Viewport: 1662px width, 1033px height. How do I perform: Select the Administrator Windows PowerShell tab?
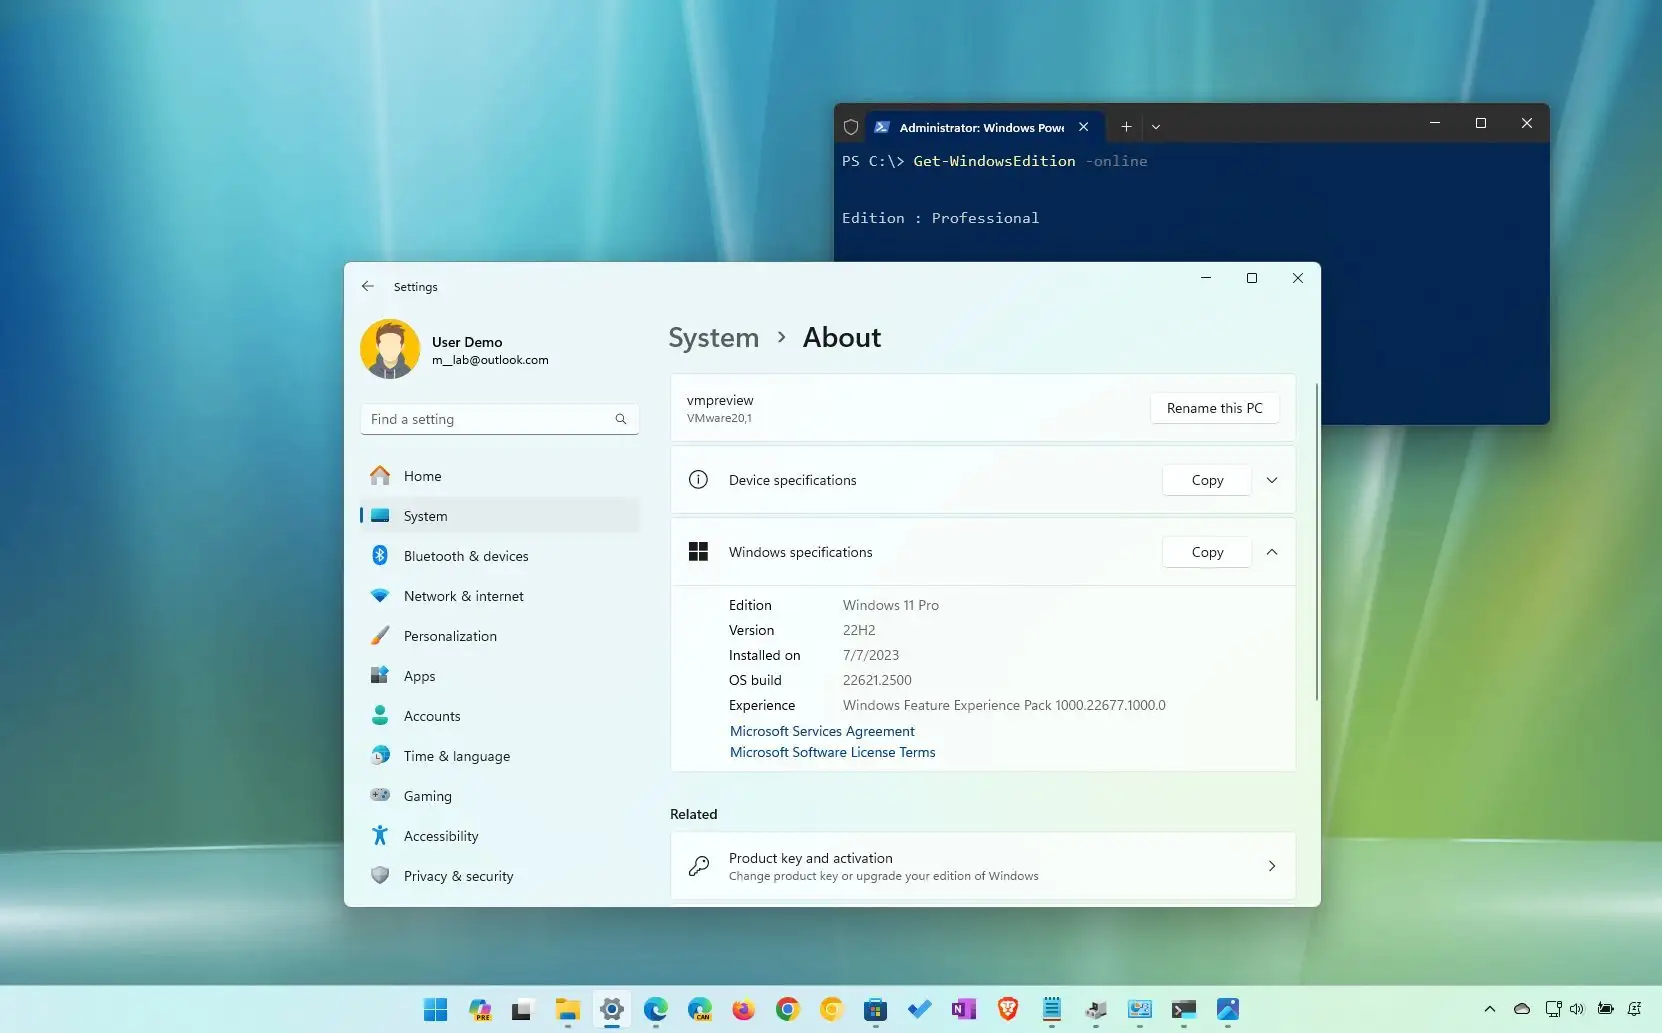981,127
